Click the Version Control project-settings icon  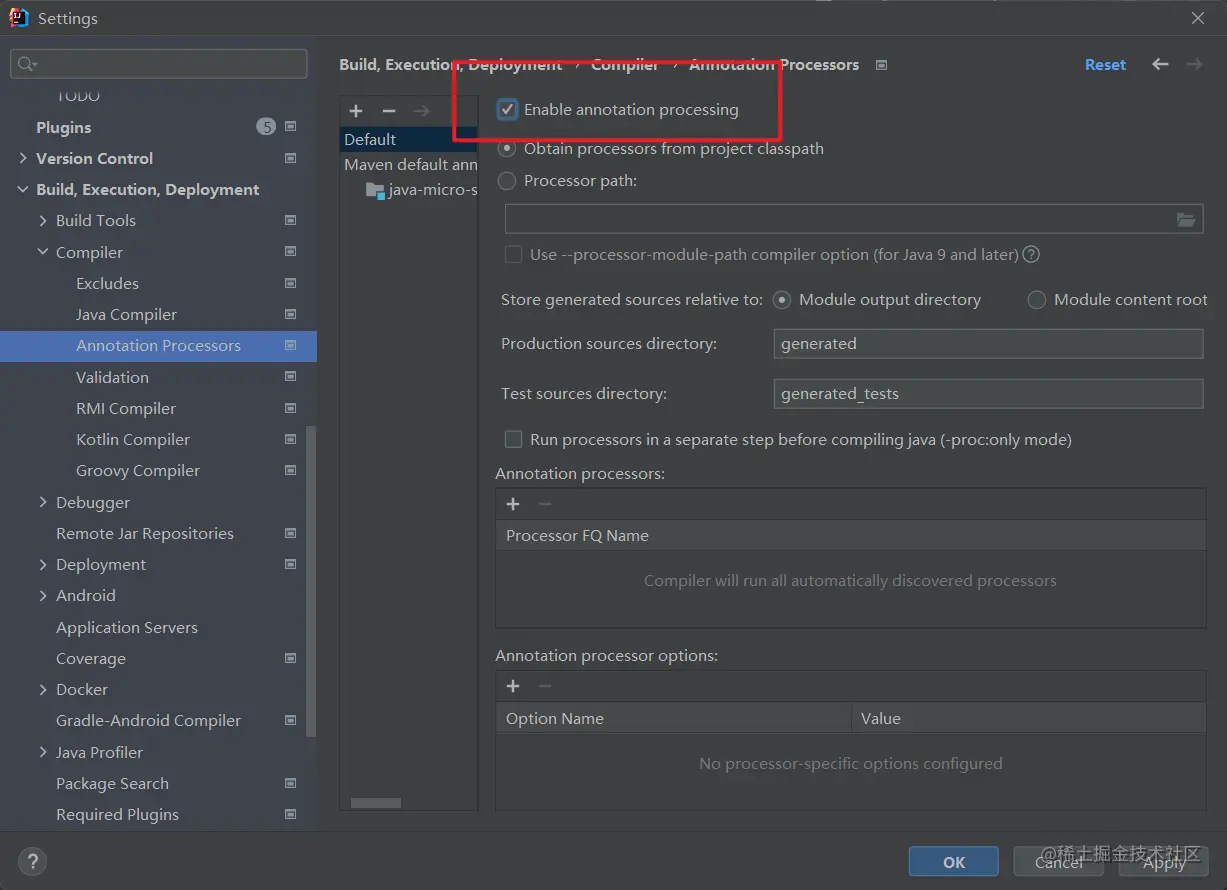[x=290, y=158]
